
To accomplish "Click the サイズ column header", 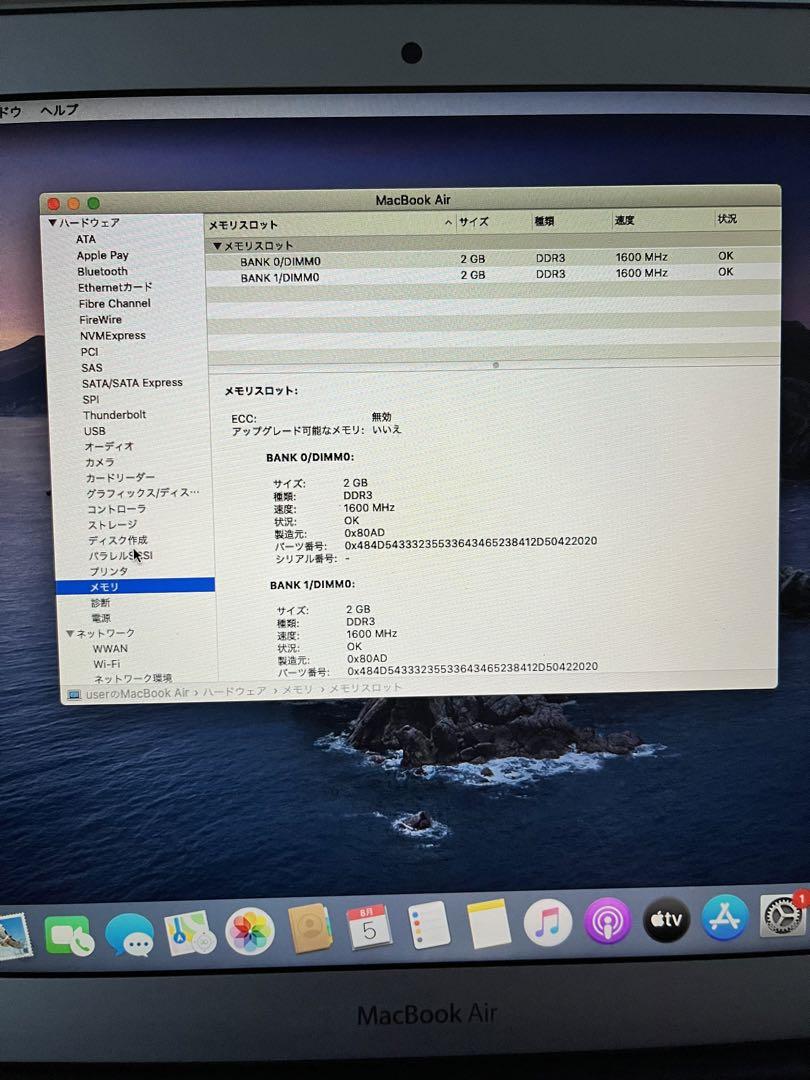I will [x=494, y=222].
